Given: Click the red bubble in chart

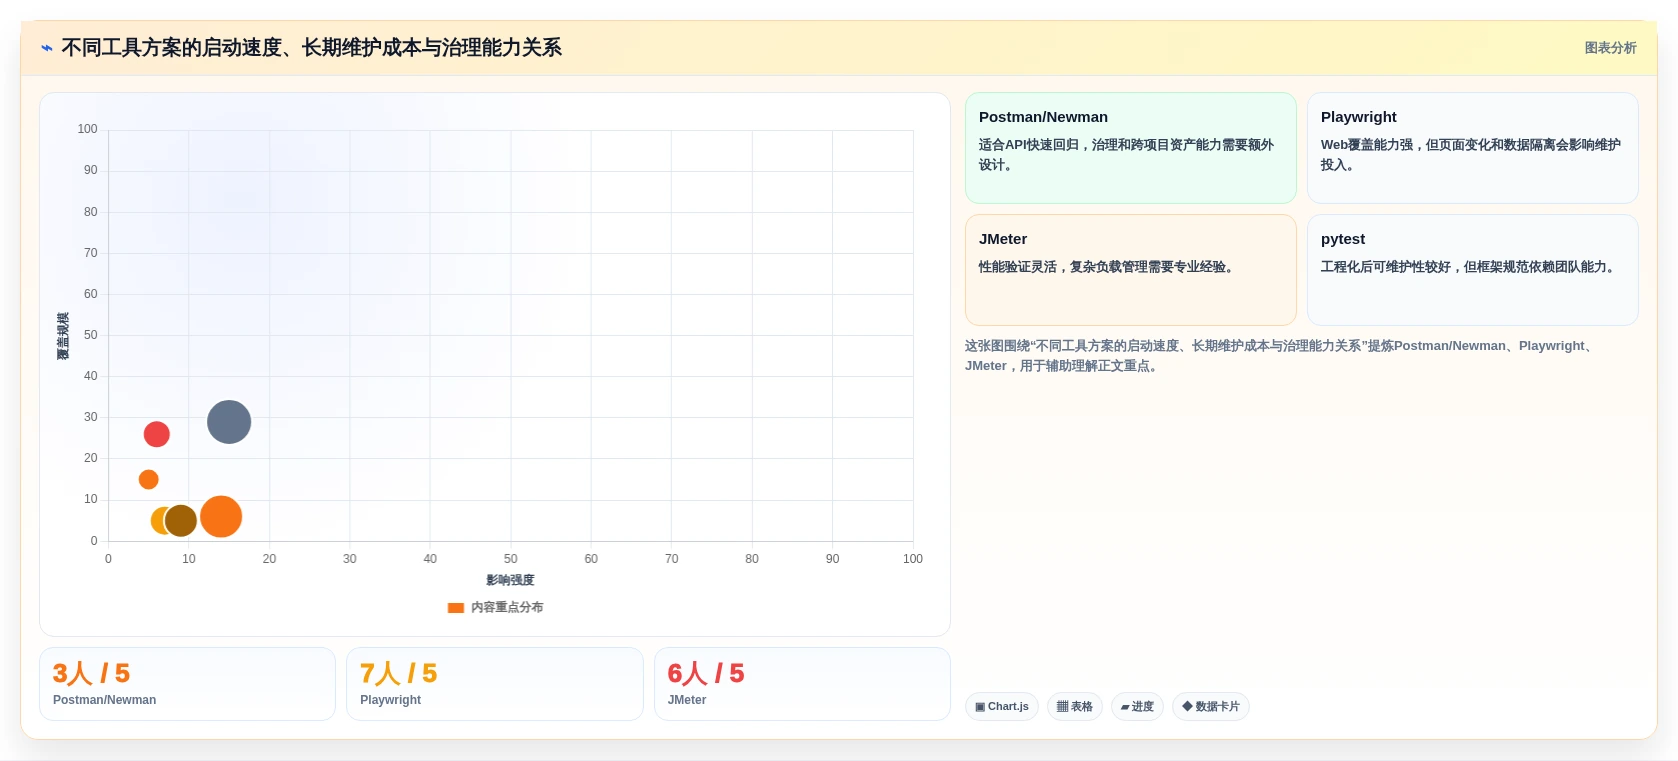Looking at the screenshot, I should 157,434.
